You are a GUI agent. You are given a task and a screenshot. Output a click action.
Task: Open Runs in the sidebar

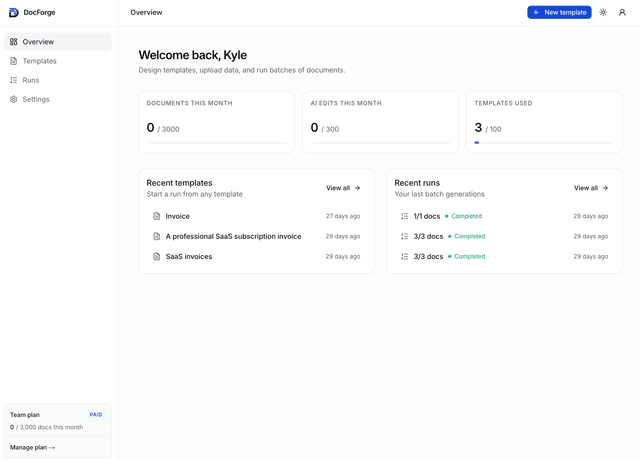point(58,80)
